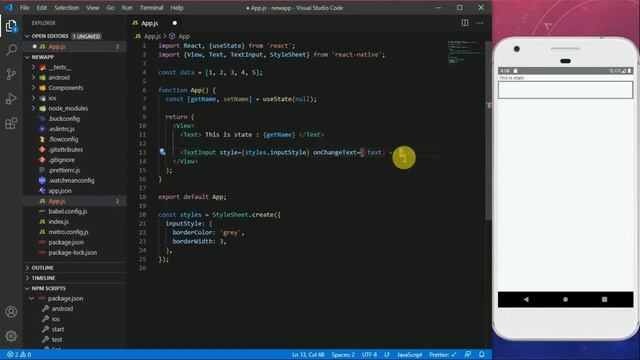
Task: Open the editor More Actions ellipsis
Action: tap(480, 23)
